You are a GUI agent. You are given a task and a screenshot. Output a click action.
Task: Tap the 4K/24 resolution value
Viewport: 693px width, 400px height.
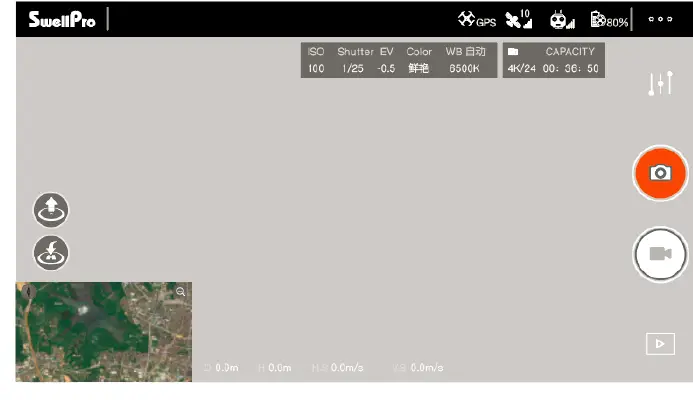522,69
